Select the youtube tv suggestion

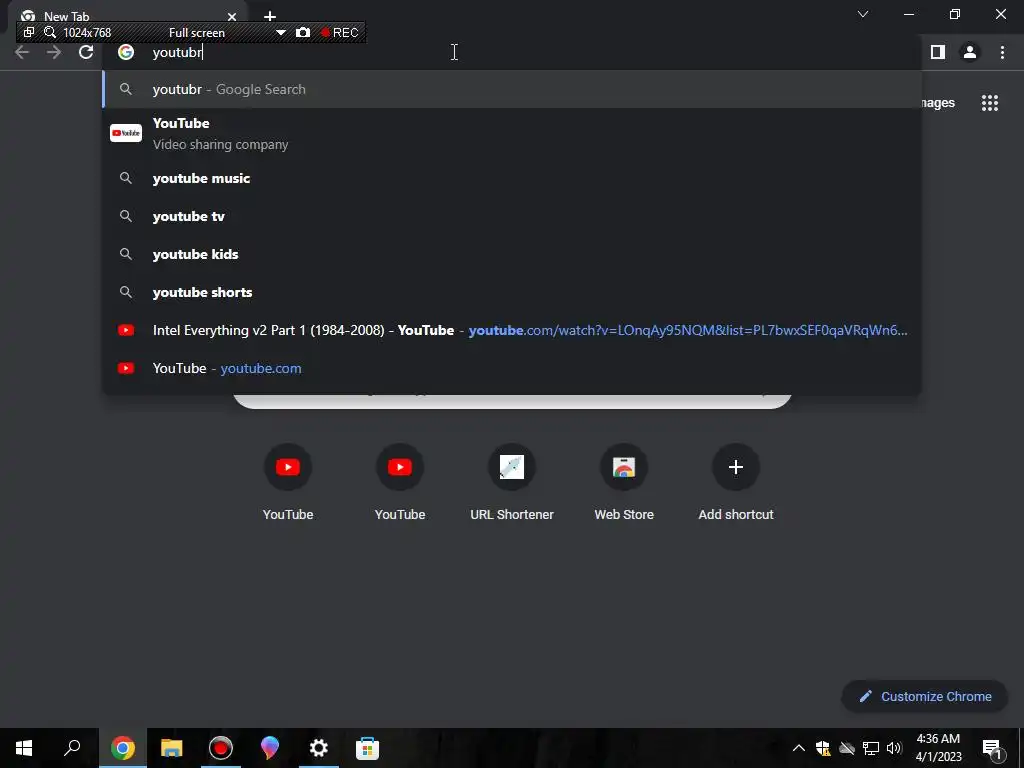[512, 216]
